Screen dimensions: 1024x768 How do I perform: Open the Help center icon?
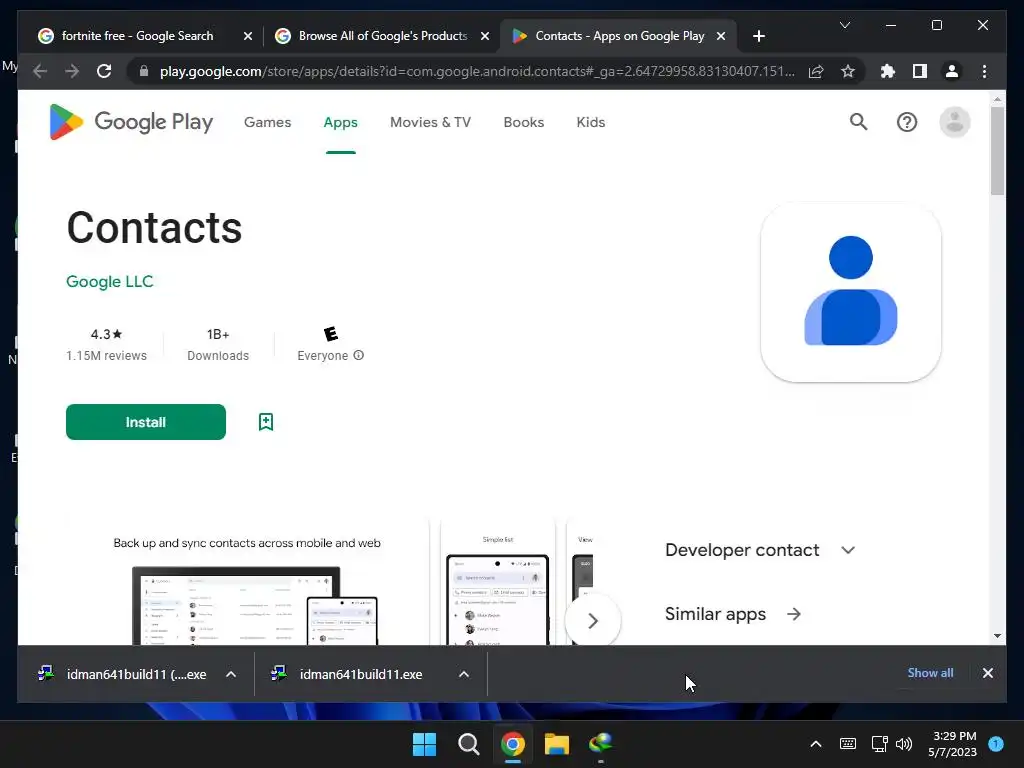click(x=906, y=122)
